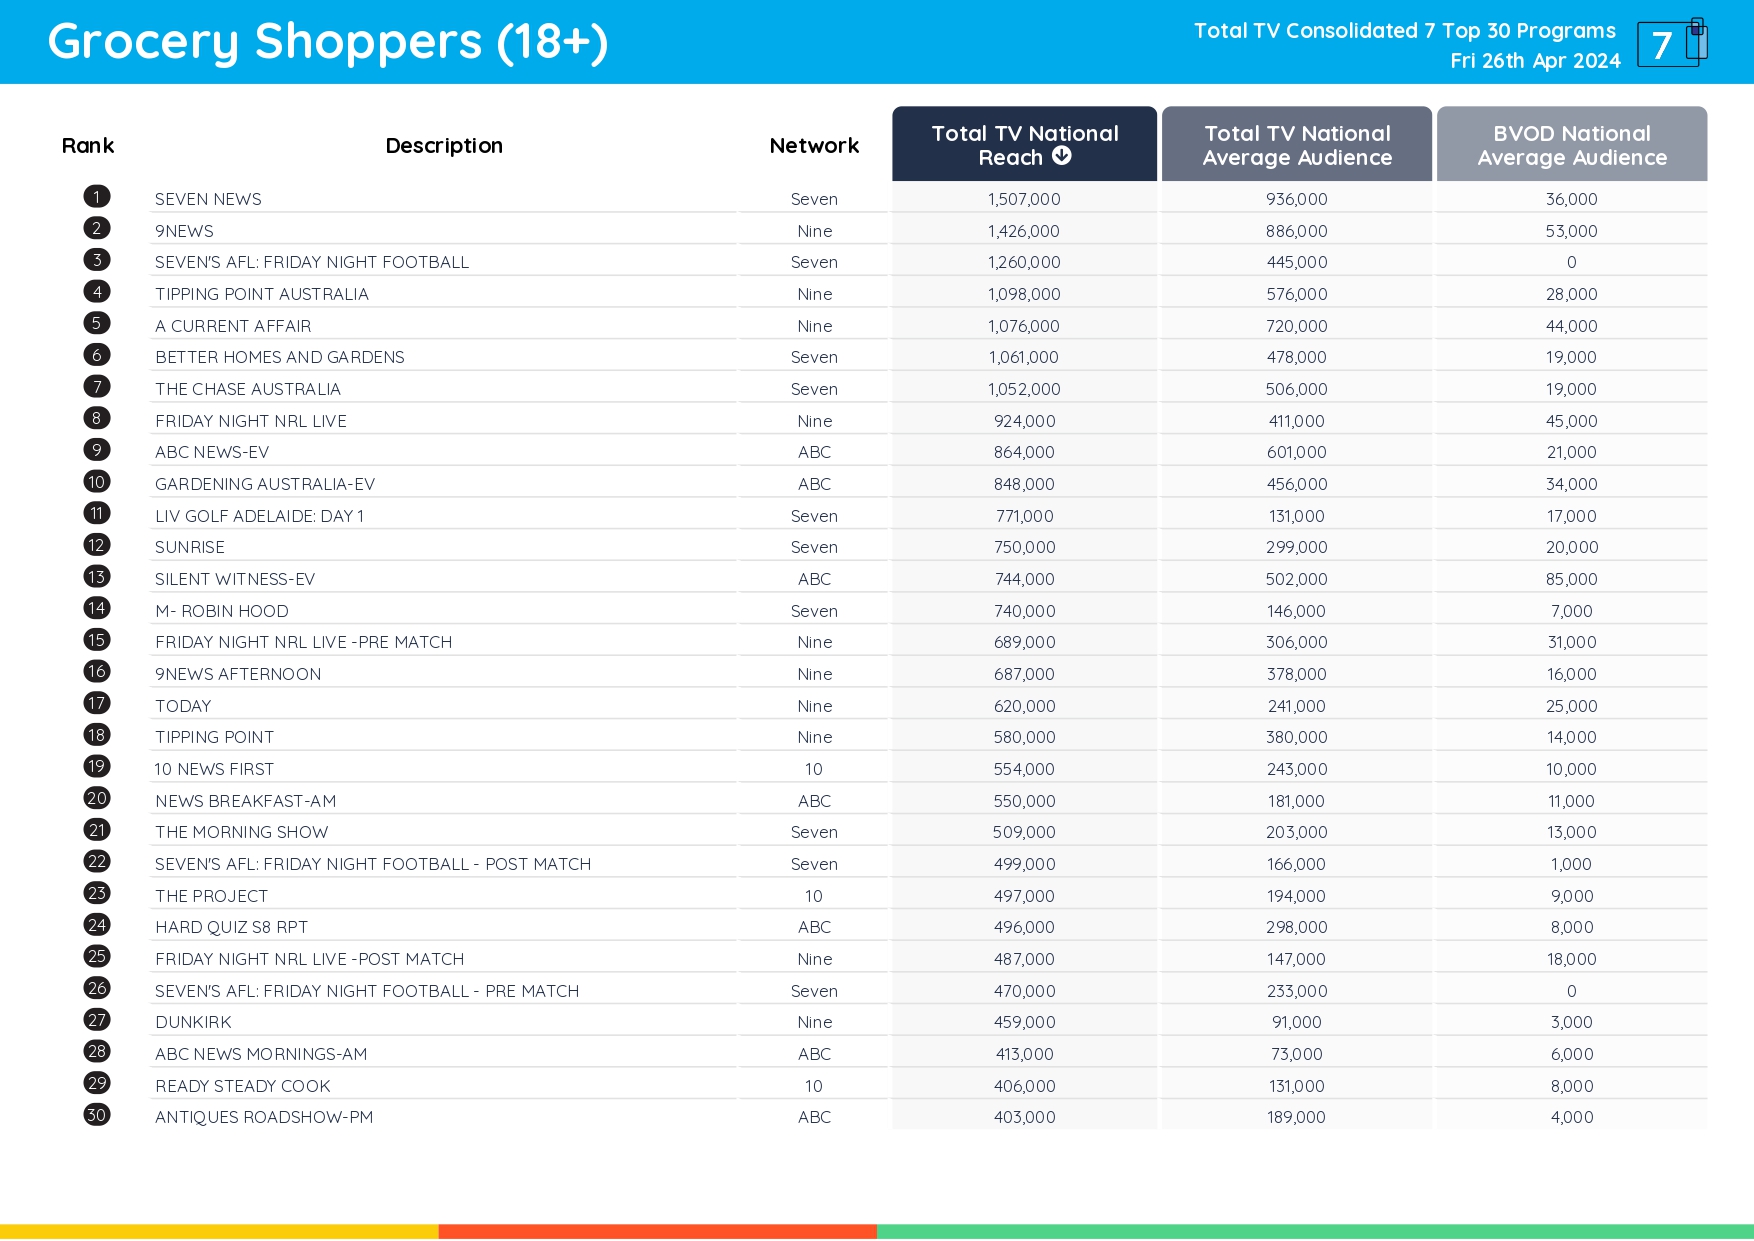The height and width of the screenshot is (1241, 1754).
Task: Click BETTER HOMES AND GARDENS program
Action: pos(280,357)
